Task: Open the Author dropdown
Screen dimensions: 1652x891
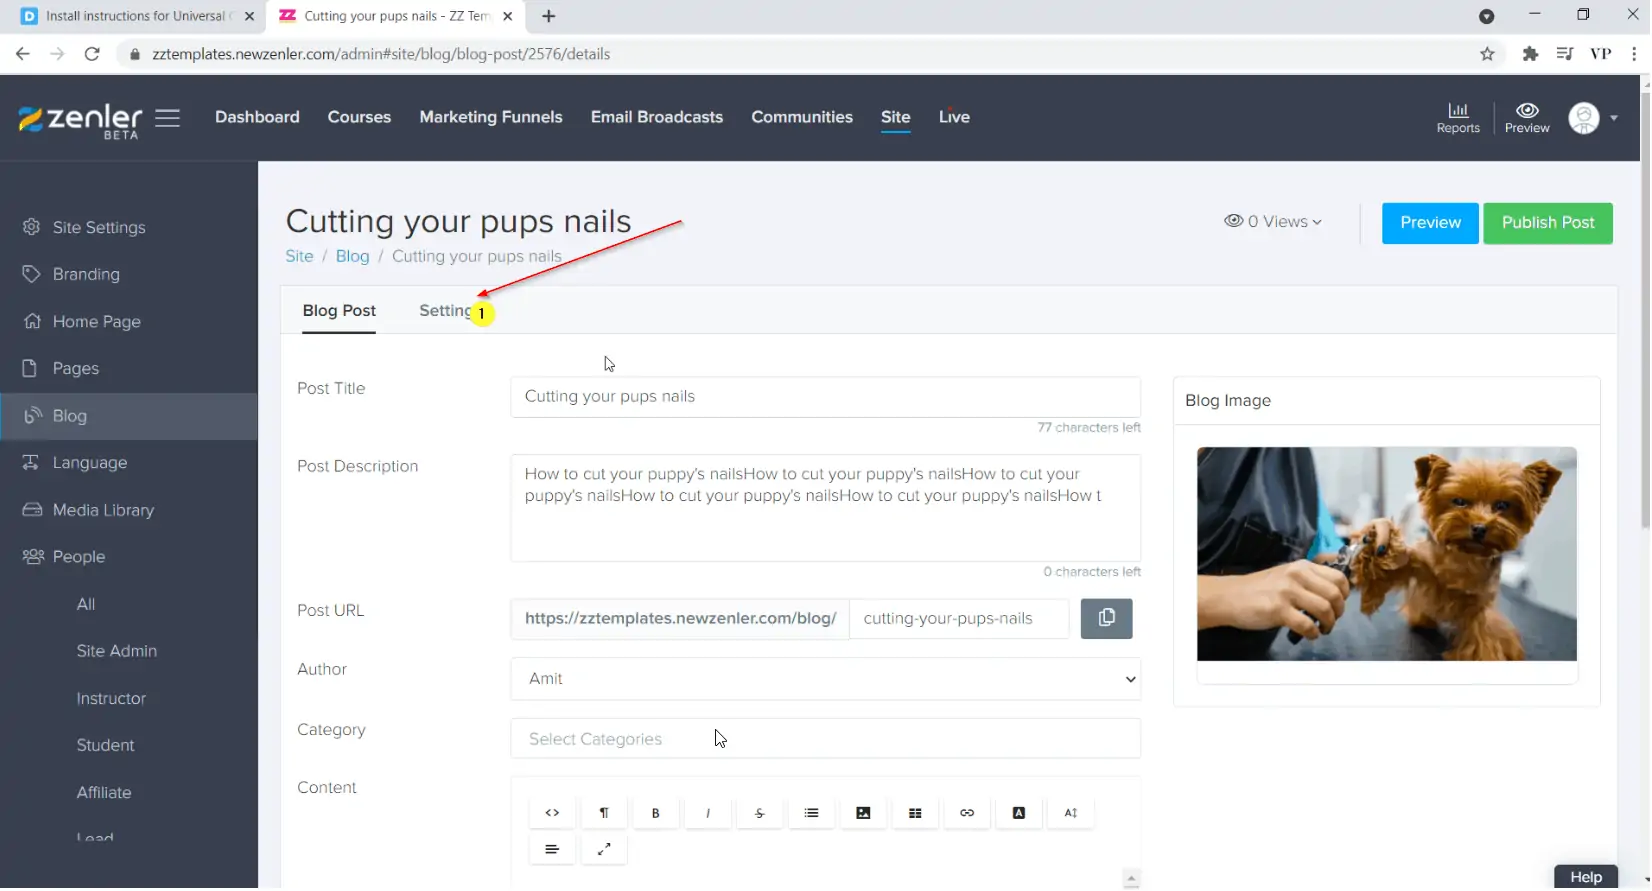Action: (x=826, y=679)
